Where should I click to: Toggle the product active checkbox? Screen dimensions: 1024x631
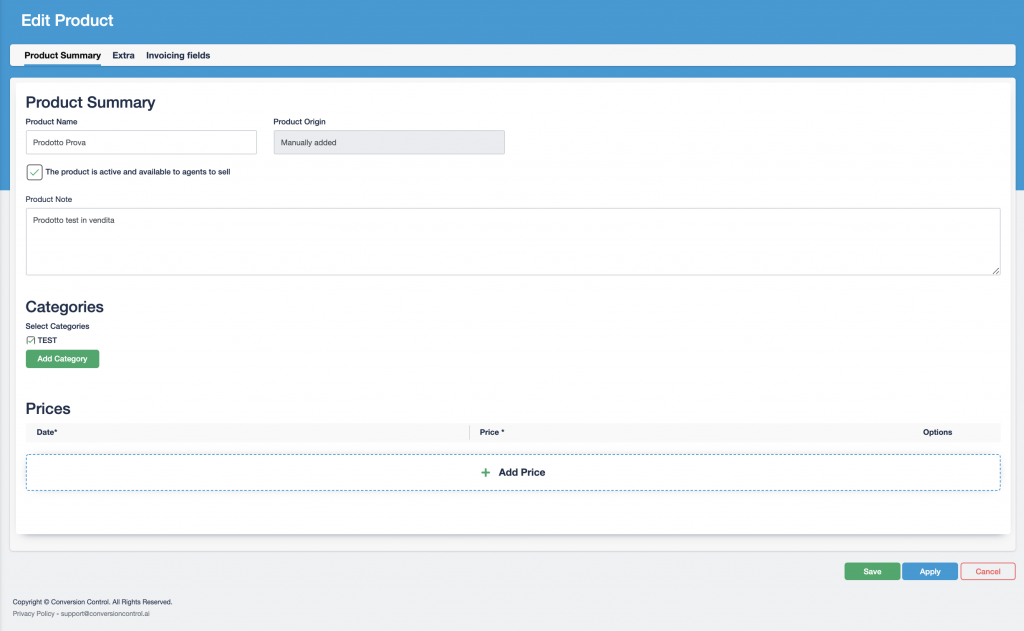click(x=34, y=172)
